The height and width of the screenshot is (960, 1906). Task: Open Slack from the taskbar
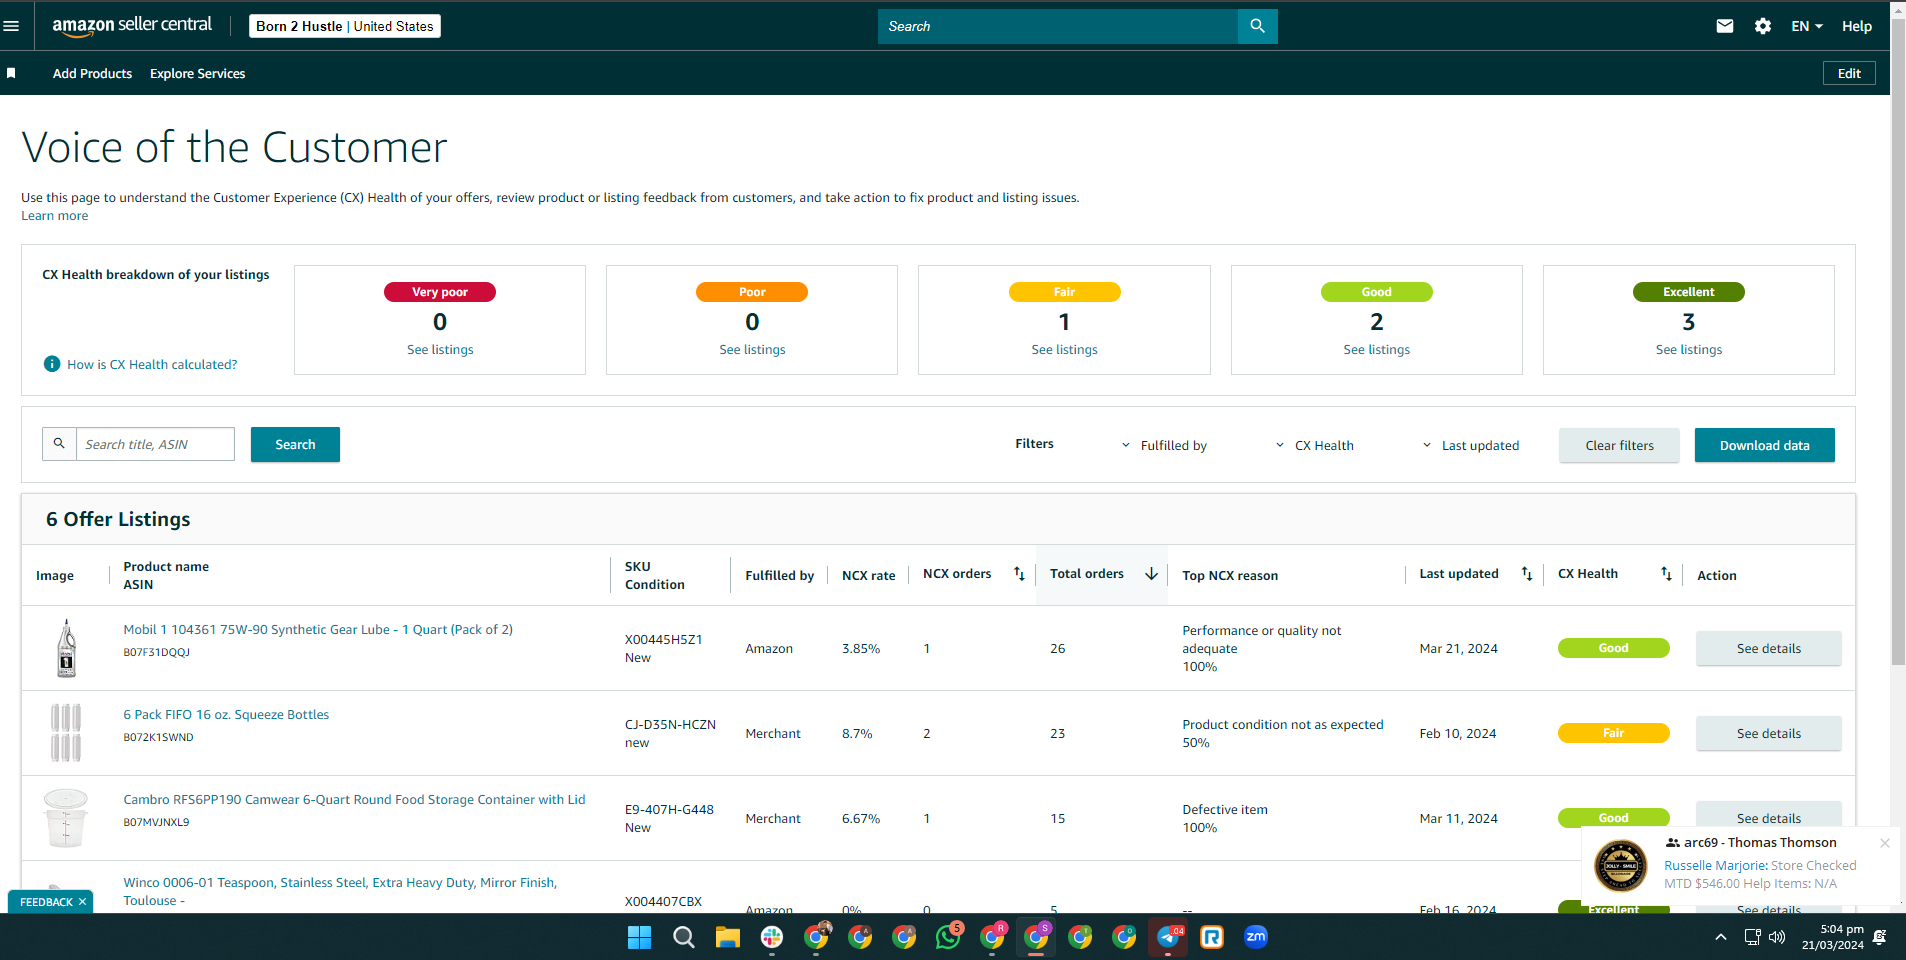point(771,937)
